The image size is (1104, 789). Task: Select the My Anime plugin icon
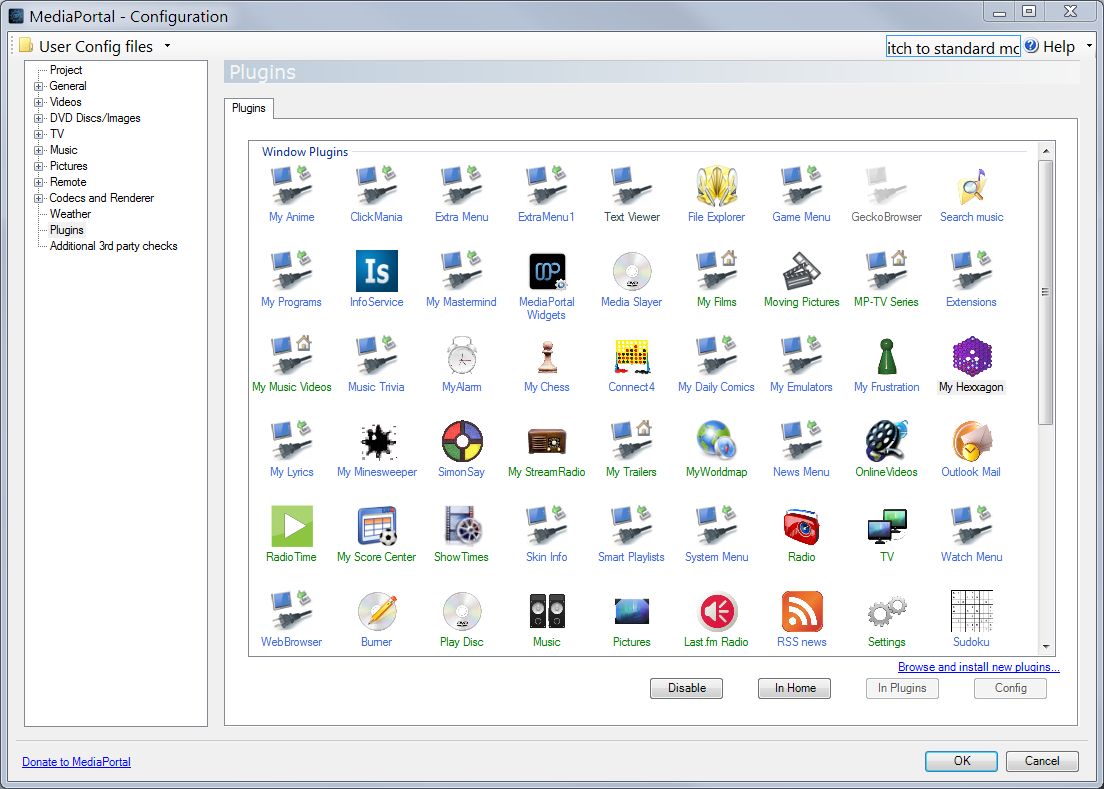(291, 186)
